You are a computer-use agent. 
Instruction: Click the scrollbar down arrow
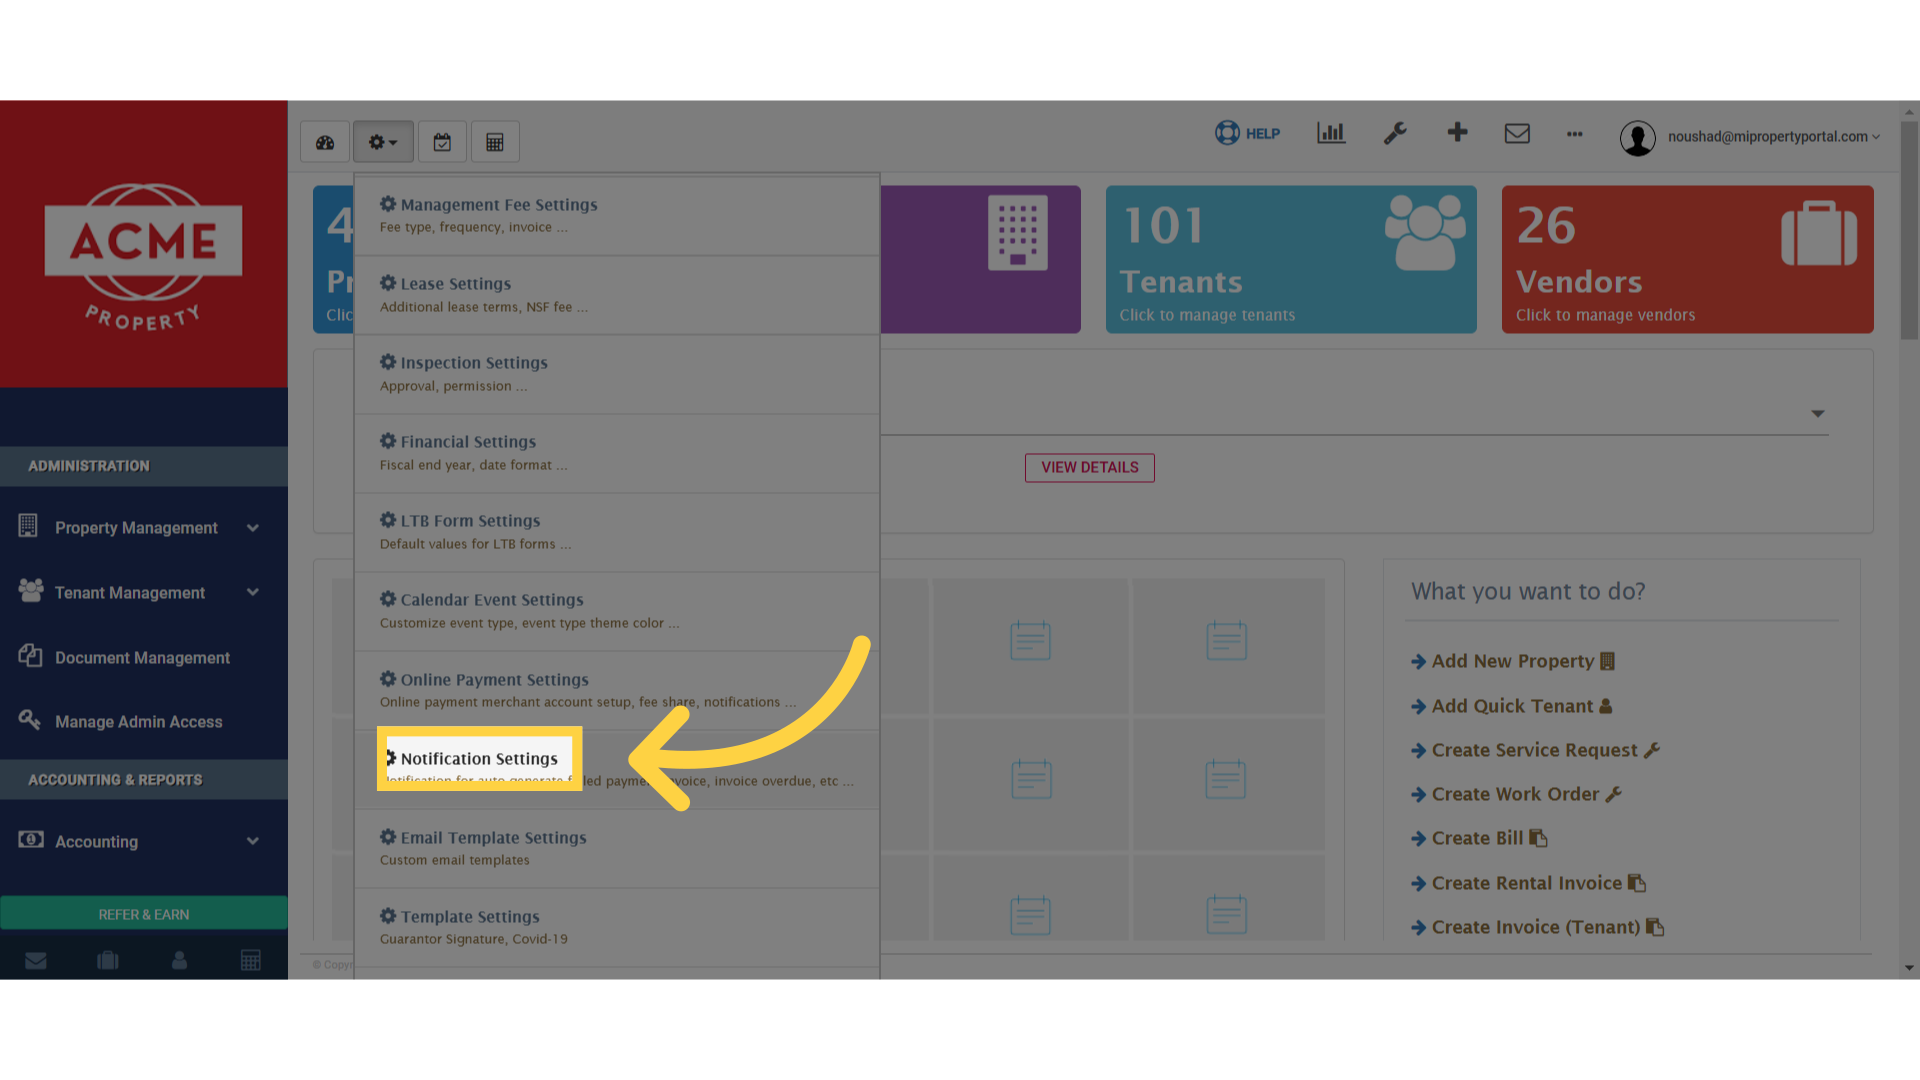(1910, 968)
